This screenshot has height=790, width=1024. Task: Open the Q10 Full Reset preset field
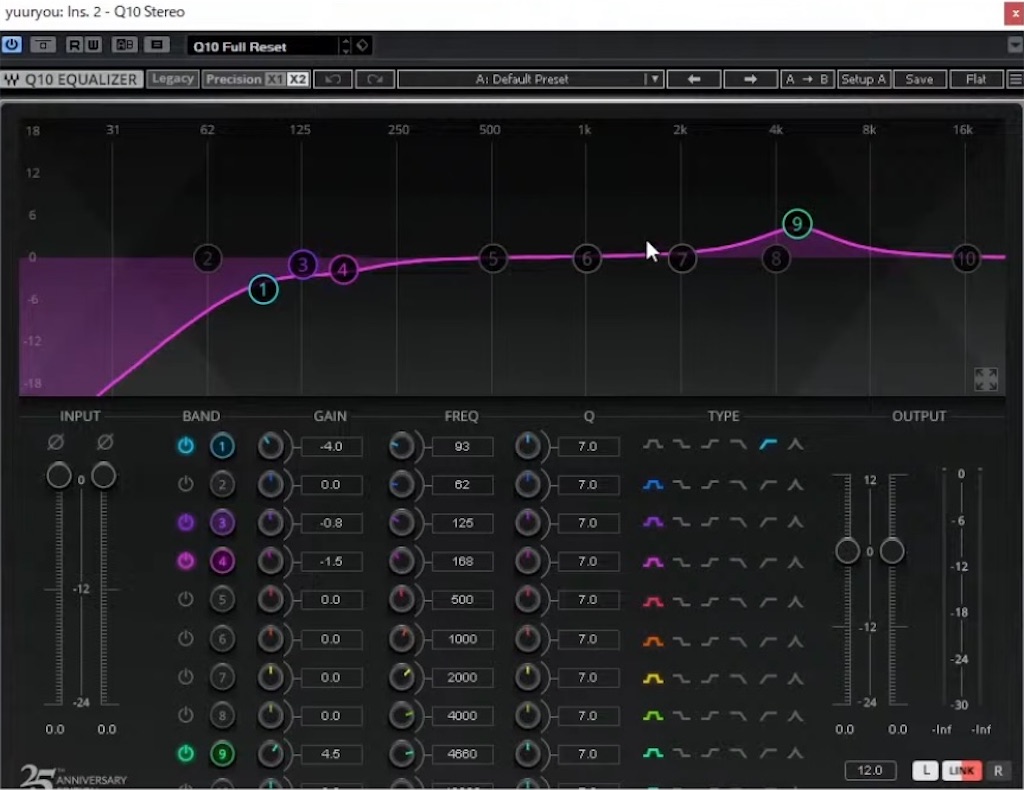(263, 46)
